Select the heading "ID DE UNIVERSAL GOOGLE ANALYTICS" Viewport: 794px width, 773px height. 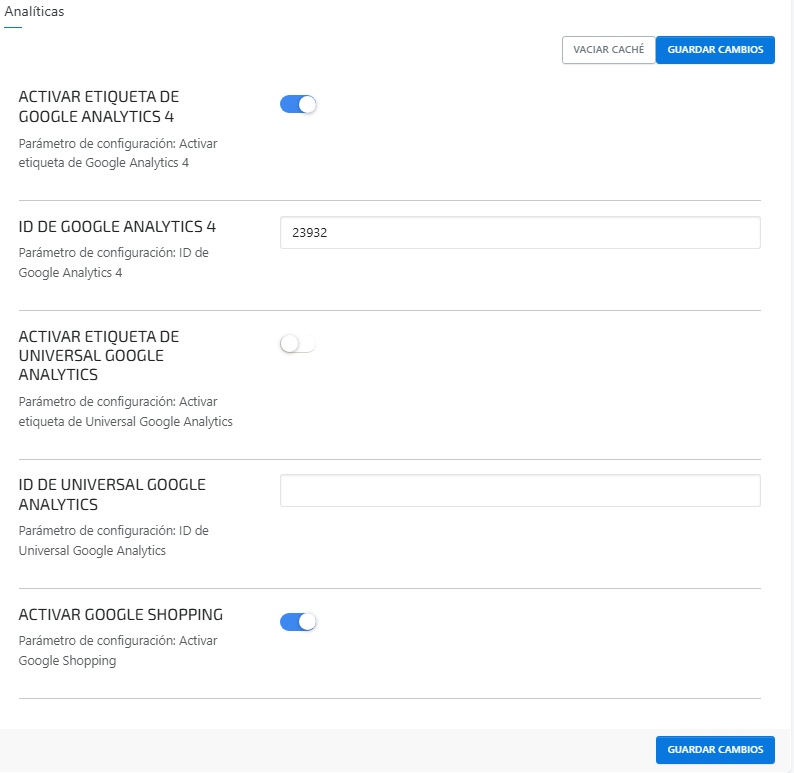(112, 495)
